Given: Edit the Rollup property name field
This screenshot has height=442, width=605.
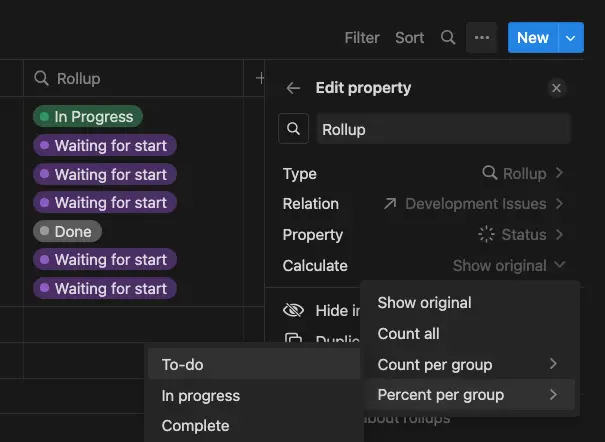Looking at the screenshot, I should [x=443, y=129].
